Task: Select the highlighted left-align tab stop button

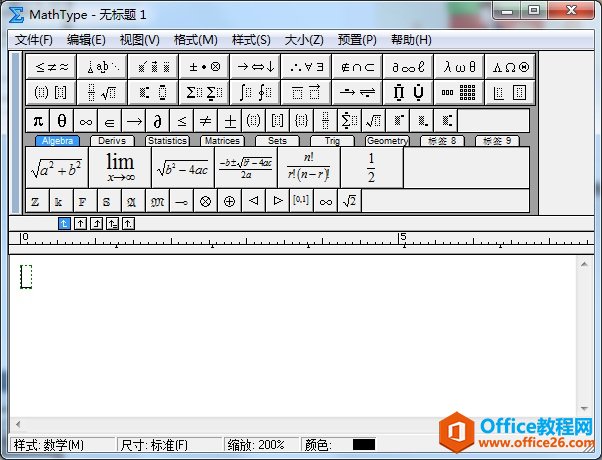Action: point(64,223)
